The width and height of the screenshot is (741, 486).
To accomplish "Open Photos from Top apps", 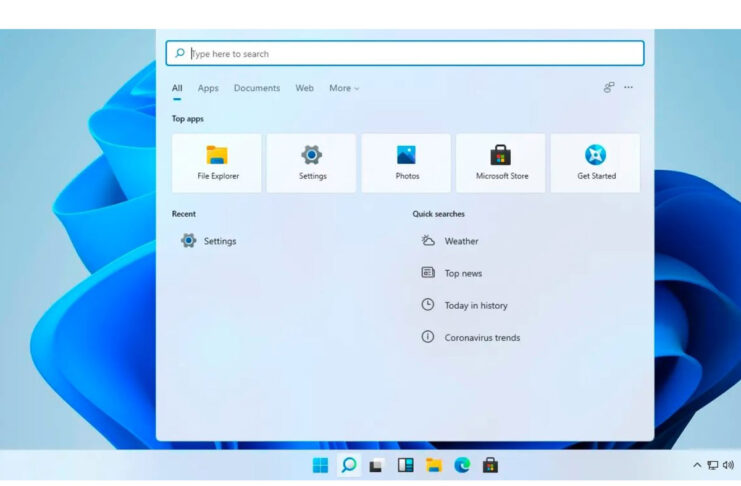I will pos(406,163).
